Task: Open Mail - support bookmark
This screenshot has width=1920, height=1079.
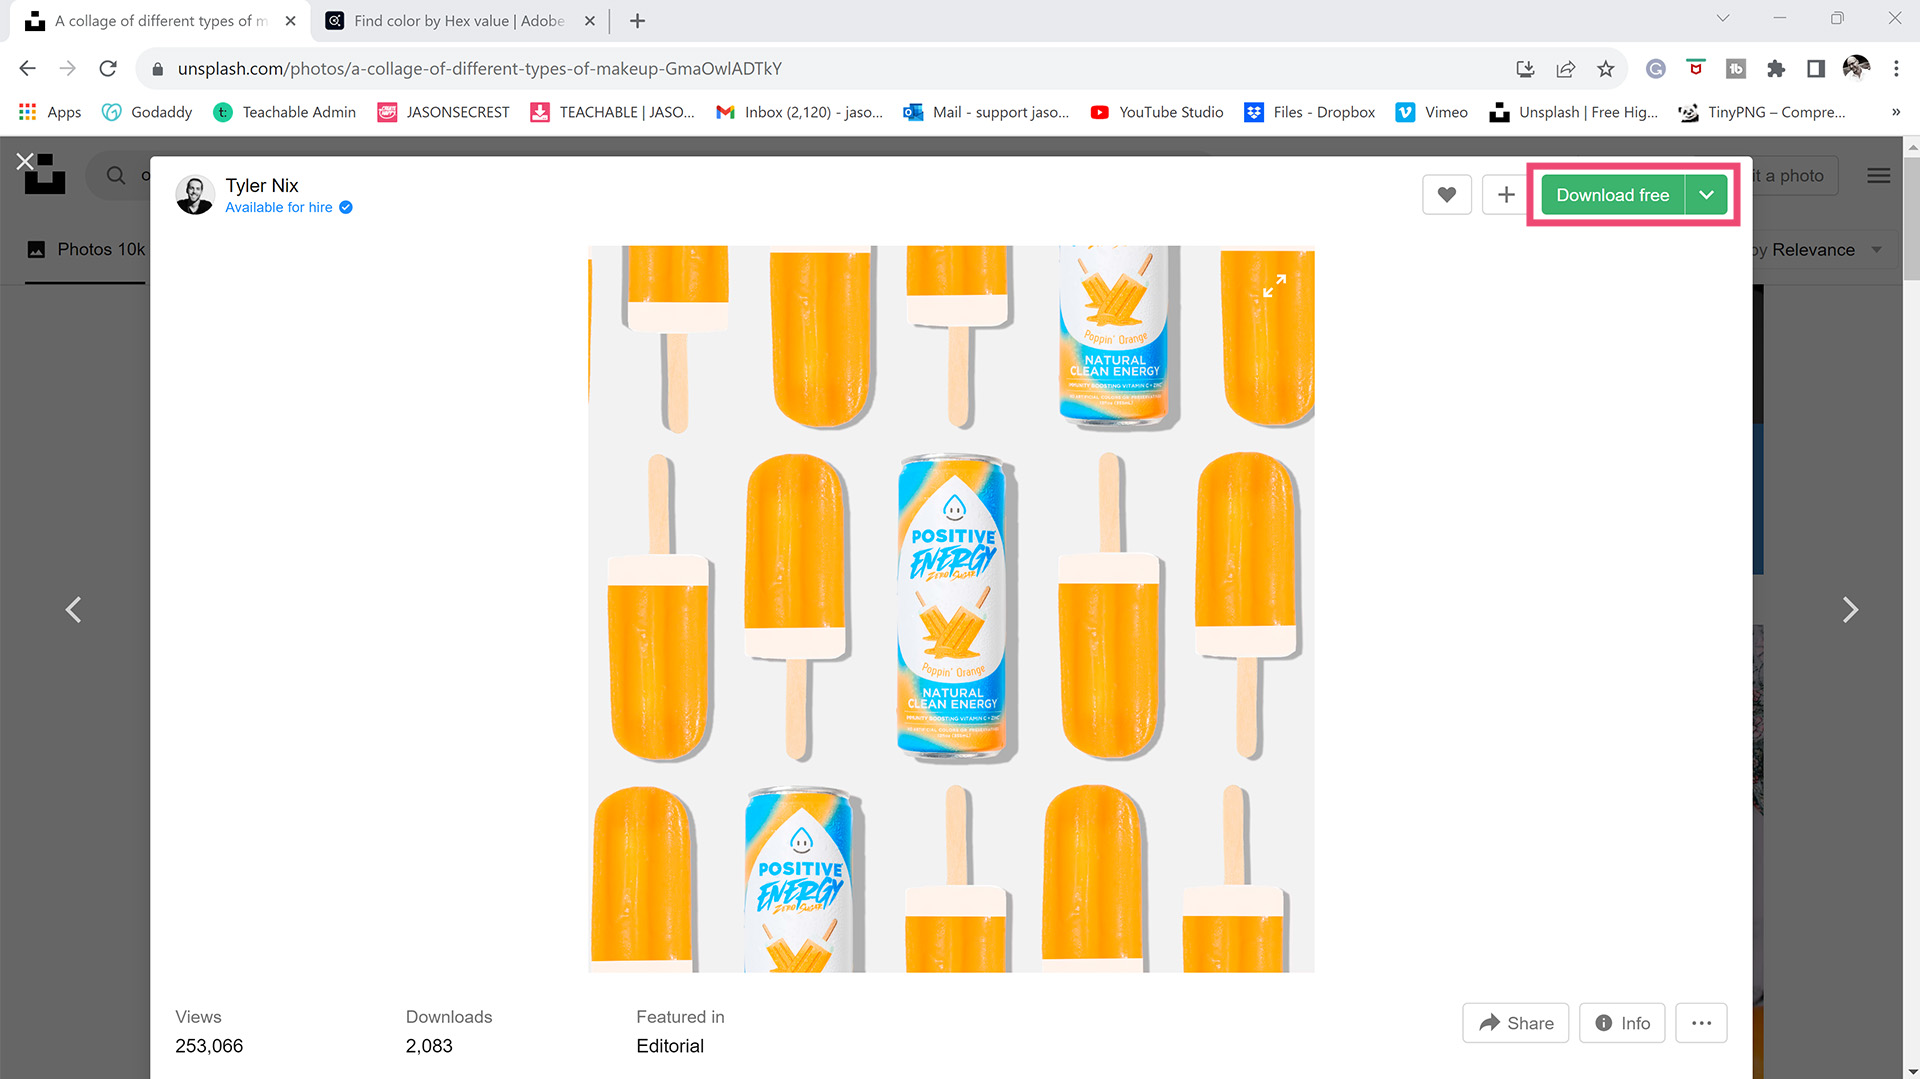Action: [986, 112]
